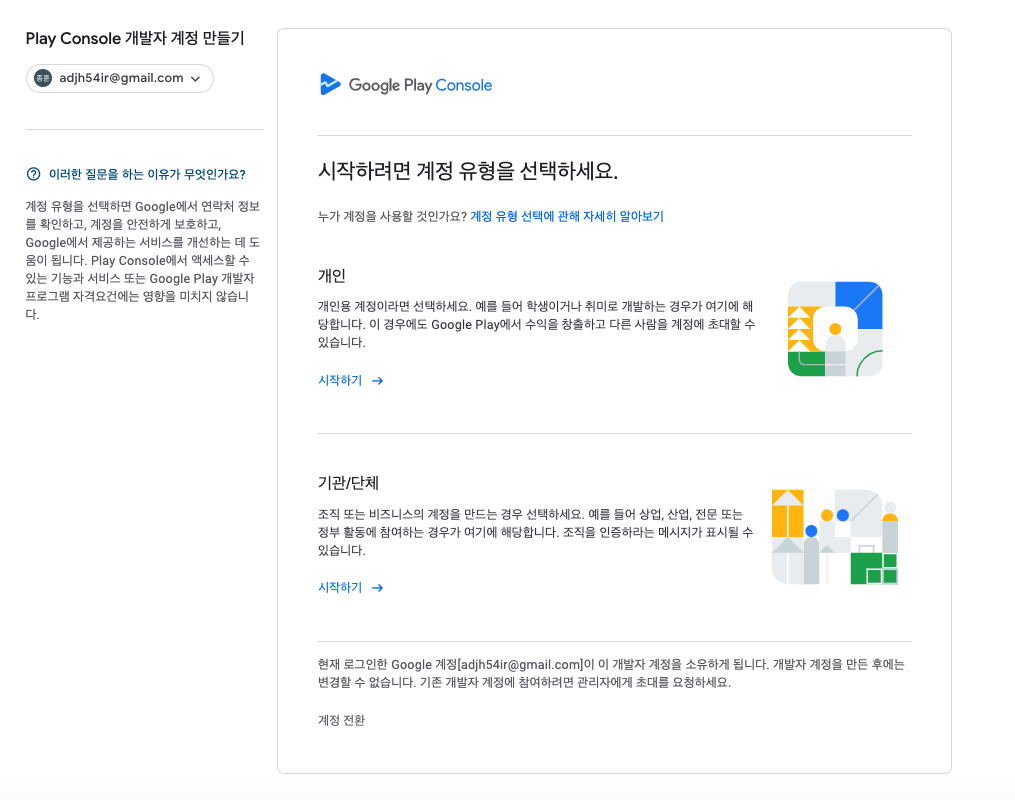This screenshot has width=1015, height=800.
Task: Click the 기관/단체 section heading
Action: coord(348,483)
